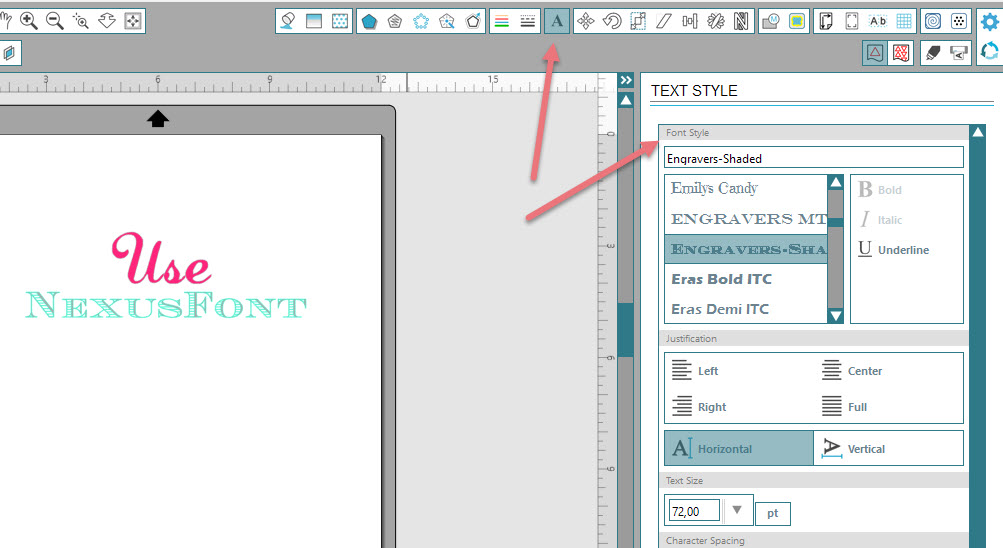1003x548 pixels.
Task: Open Cut Settings triangle icon
Action: coord(874,53)
